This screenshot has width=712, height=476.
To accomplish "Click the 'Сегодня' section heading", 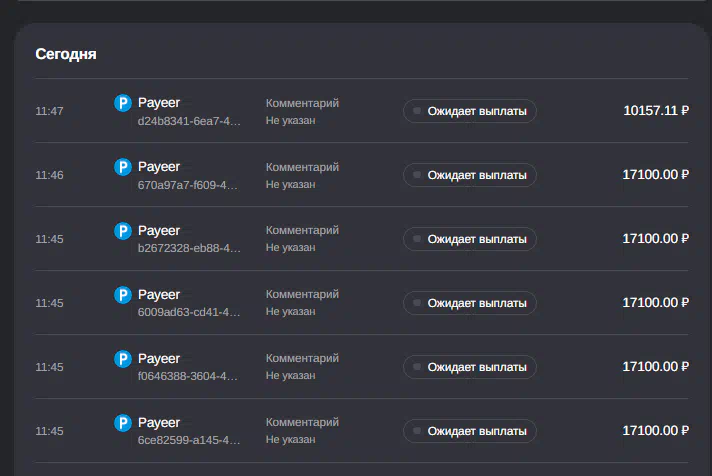I will (66, 54).
